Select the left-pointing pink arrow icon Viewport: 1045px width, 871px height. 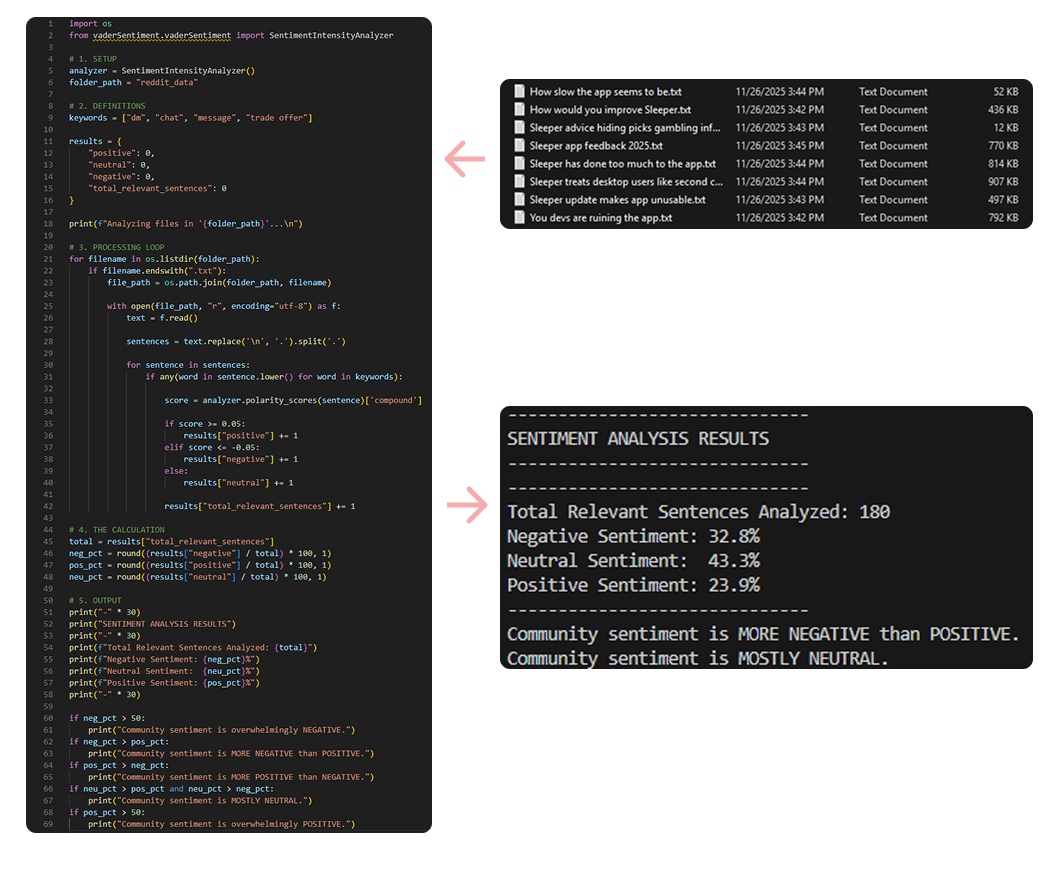pyautogui.click(x=464, y=158)
